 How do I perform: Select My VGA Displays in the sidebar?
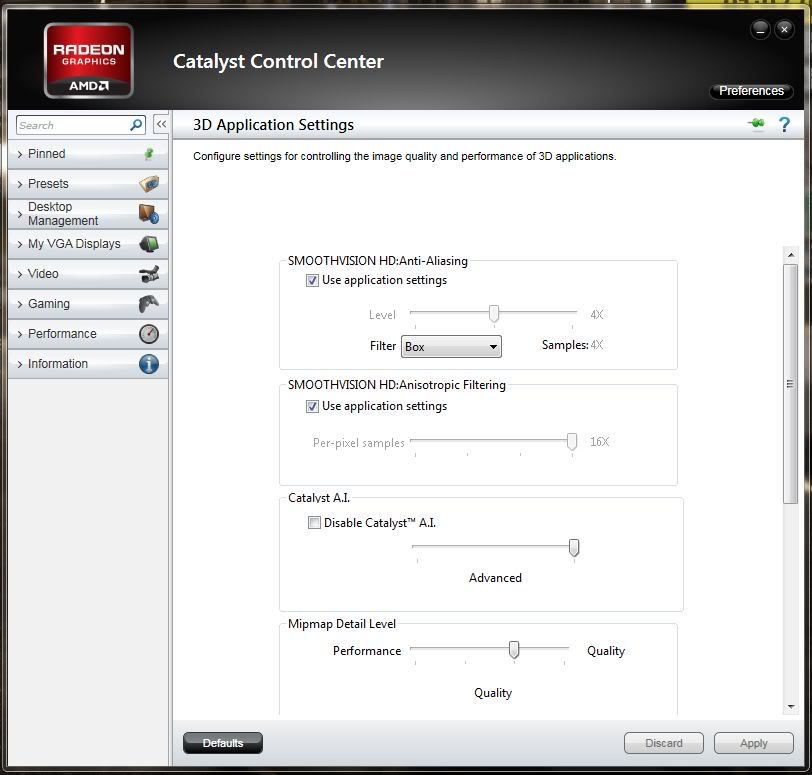(x=88, y=244)
